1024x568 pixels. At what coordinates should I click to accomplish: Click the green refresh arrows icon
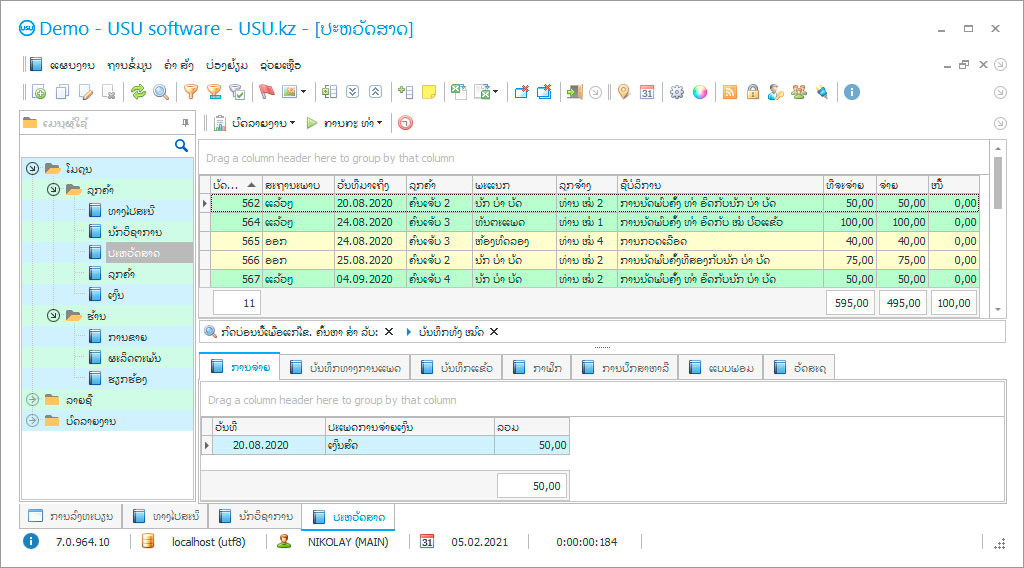pyautogui.click(x=138, y=92)
